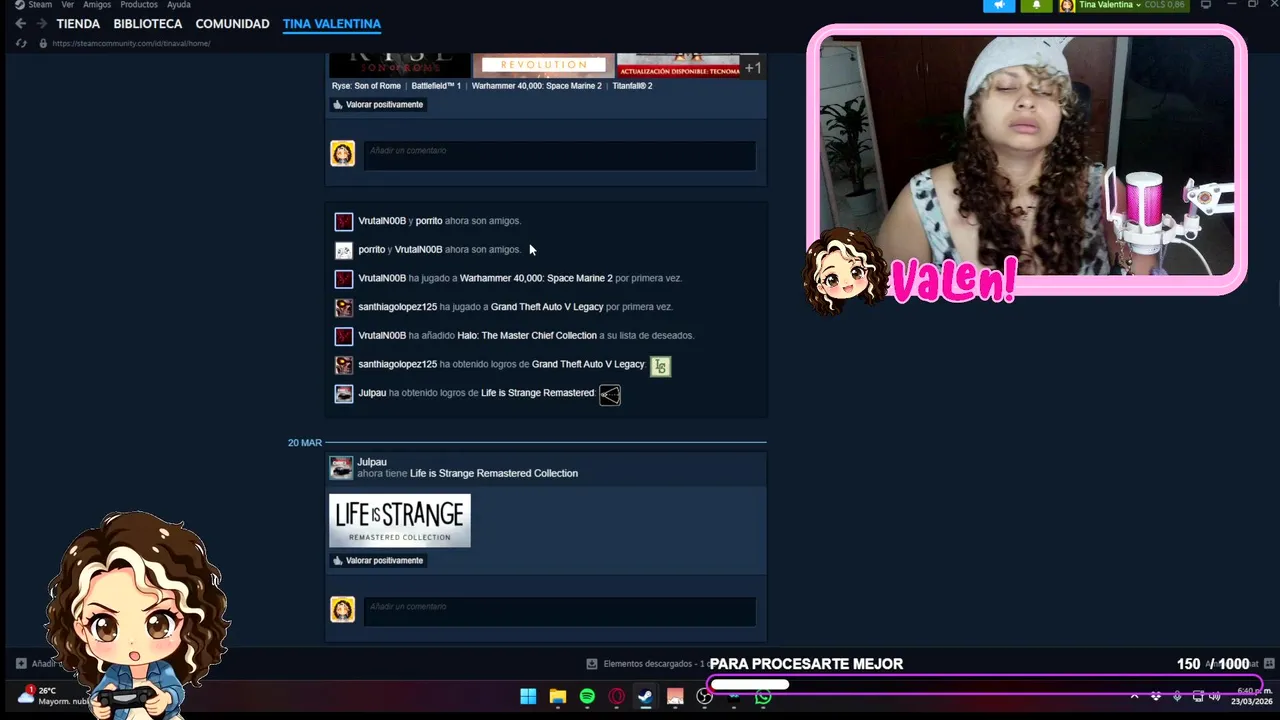Open File Explorer from the taskbar
Screen dimensions: 1280x720
(558, 696)
